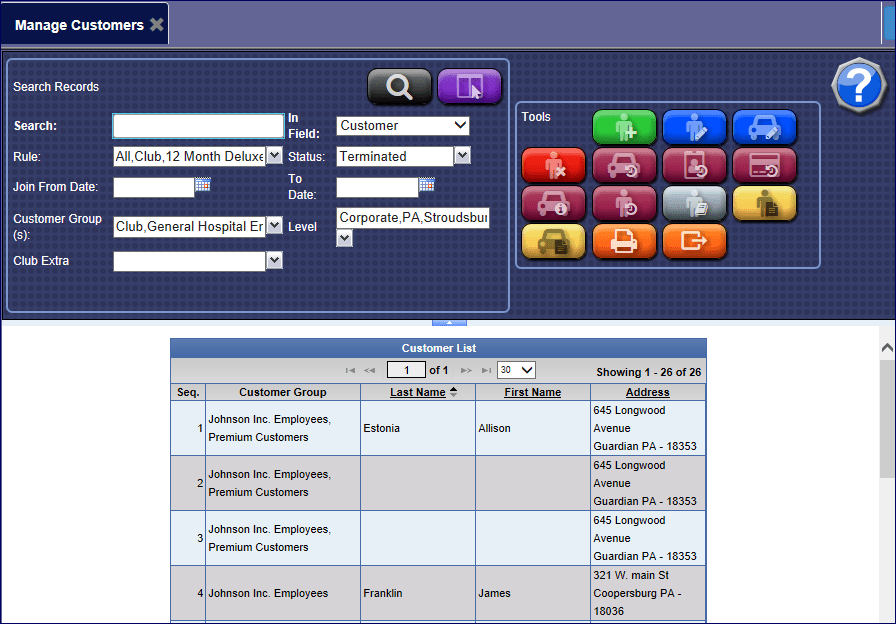Open help via the question mark icon
Viewport: 896px width, 624px height.
tap(858, 86)
